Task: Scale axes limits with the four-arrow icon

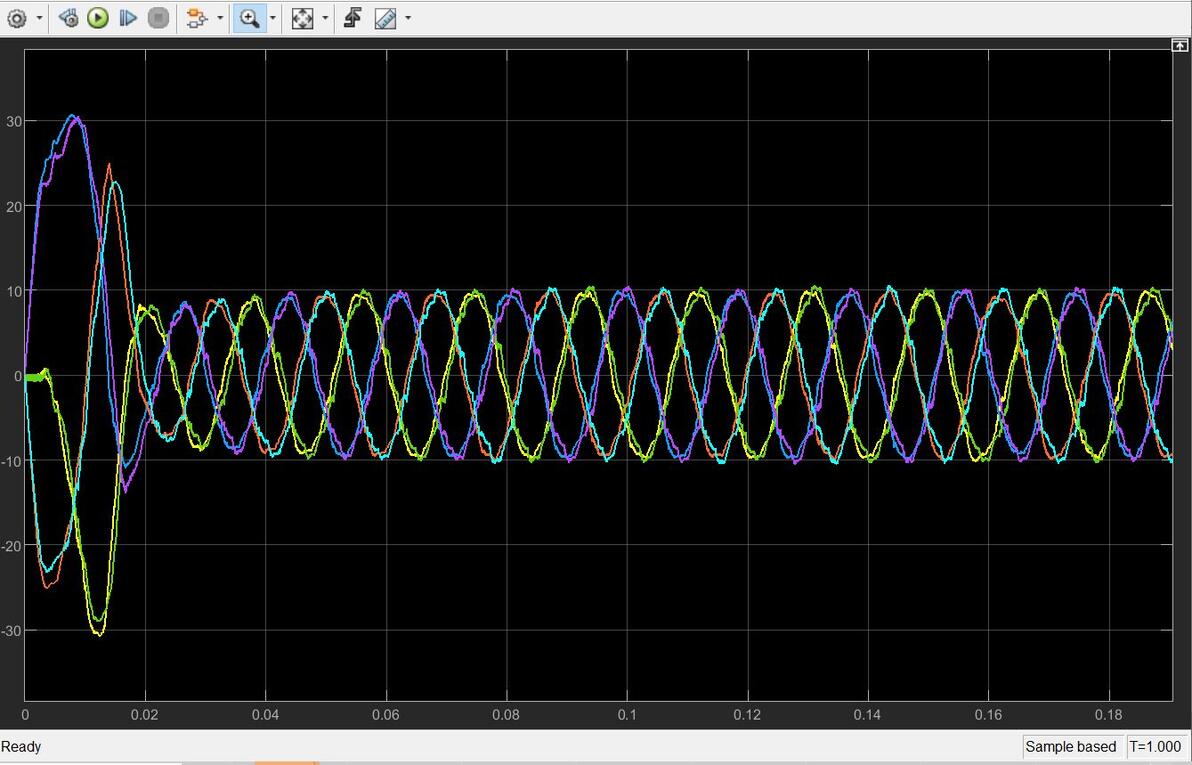Action: coord(303,18)
